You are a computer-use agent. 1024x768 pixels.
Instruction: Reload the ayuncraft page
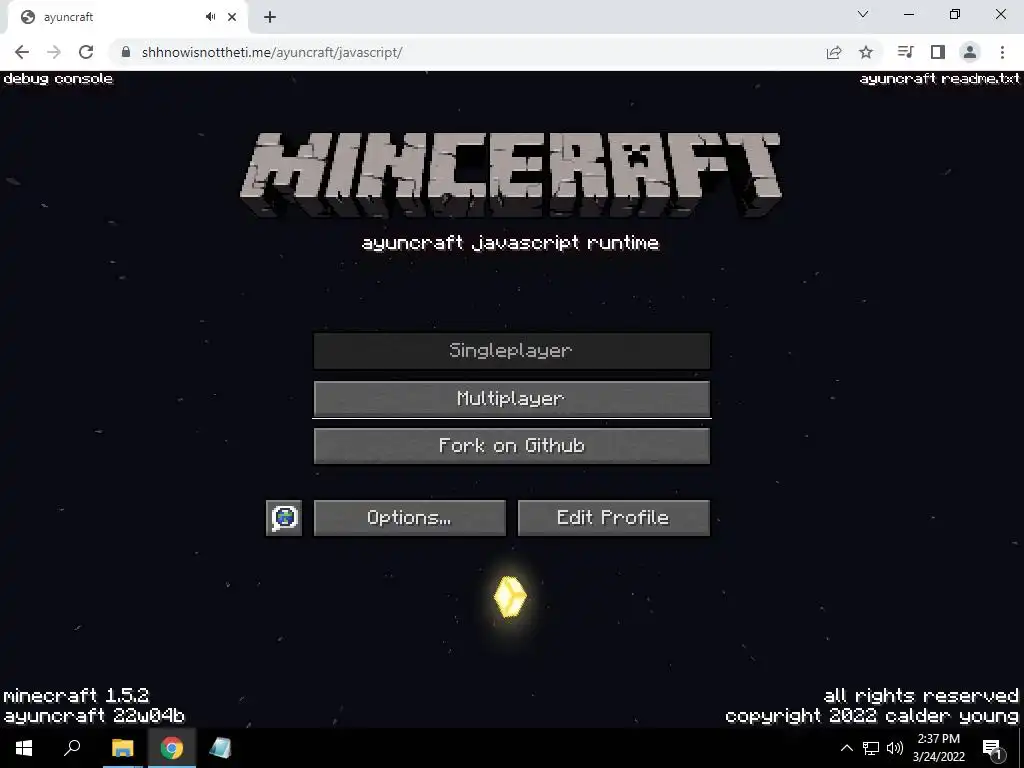point(86,52)
